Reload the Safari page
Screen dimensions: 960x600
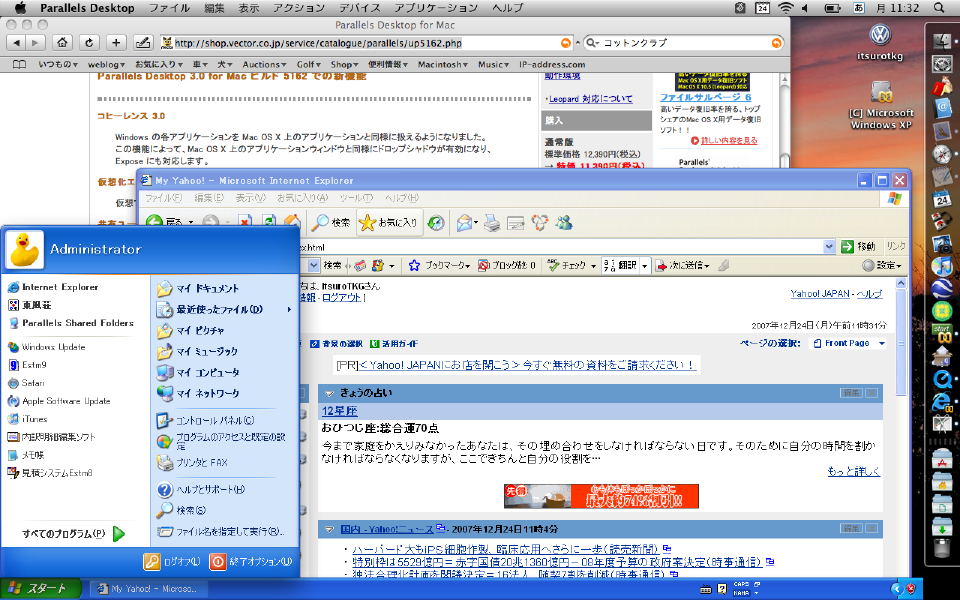[x=89, y=43]
